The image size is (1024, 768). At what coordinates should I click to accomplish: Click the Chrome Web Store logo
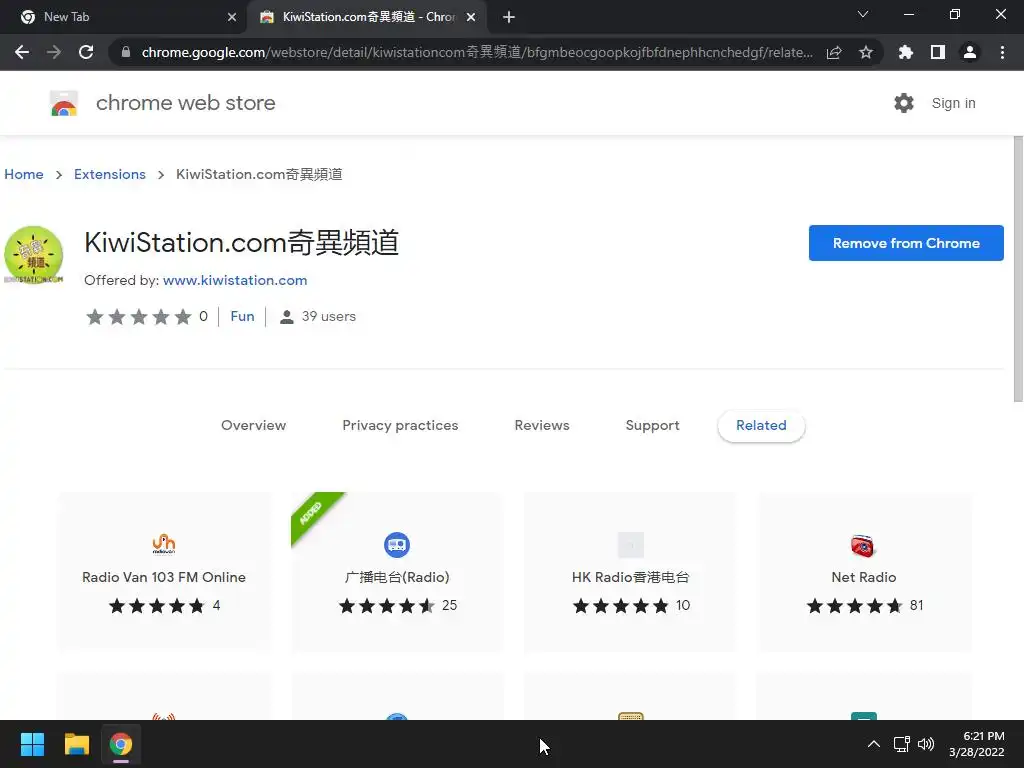click(64, 103)
